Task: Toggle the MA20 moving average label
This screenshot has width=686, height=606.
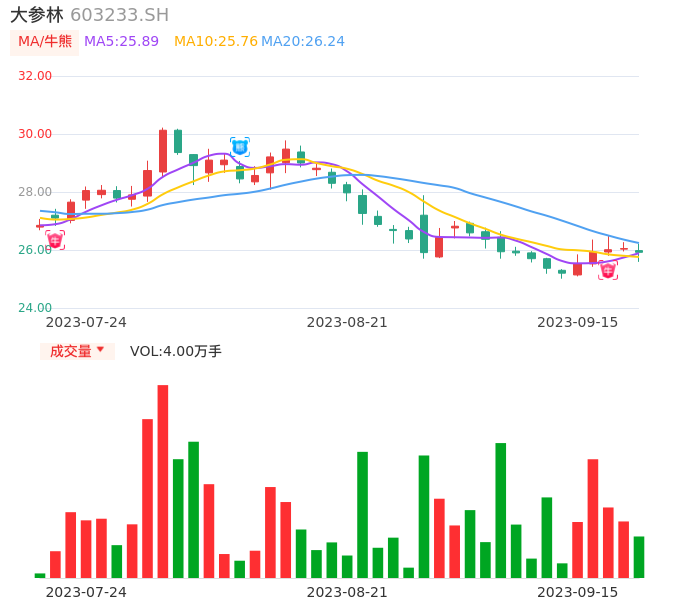Action: pyautogui.click(x=303, y=42)
